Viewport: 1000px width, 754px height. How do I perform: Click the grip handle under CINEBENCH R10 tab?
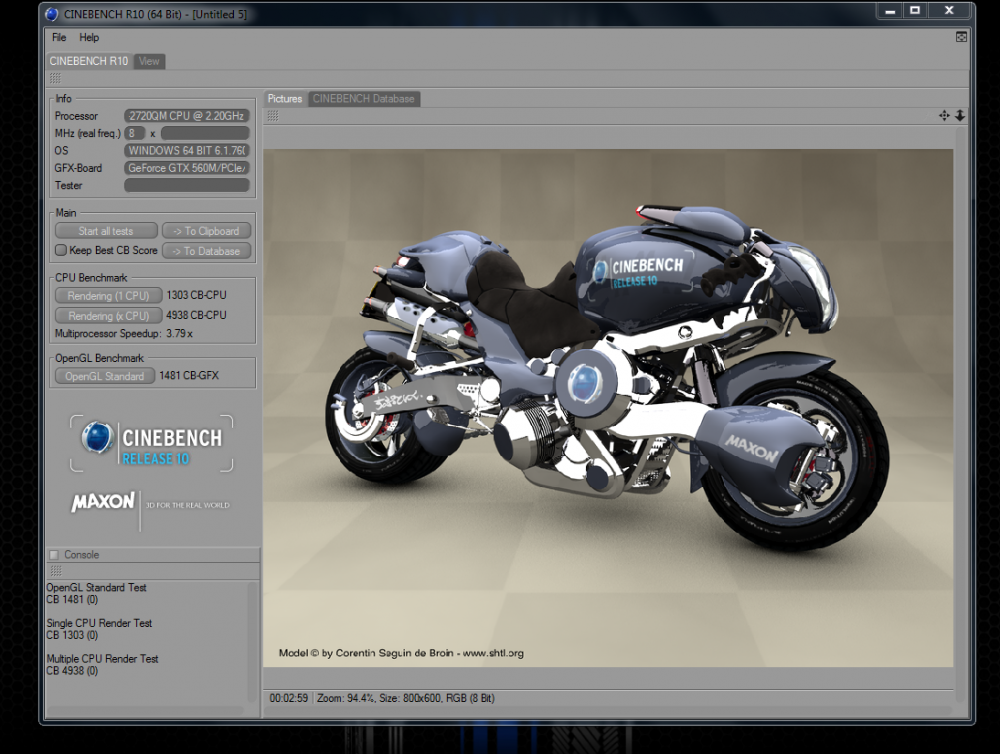point(55,78)
